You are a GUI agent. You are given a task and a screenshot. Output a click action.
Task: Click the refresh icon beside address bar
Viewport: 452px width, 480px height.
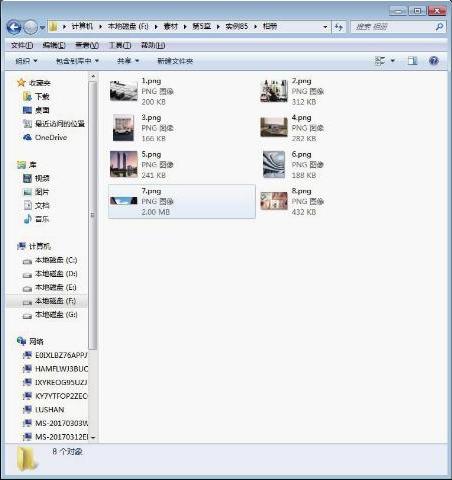(339, 27)
